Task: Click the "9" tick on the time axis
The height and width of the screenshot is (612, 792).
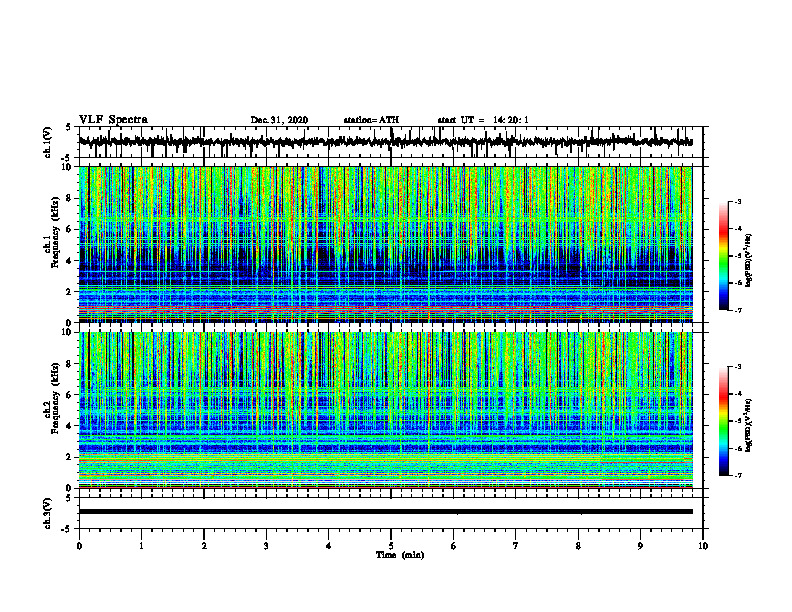Action: (x=640, y=546)
